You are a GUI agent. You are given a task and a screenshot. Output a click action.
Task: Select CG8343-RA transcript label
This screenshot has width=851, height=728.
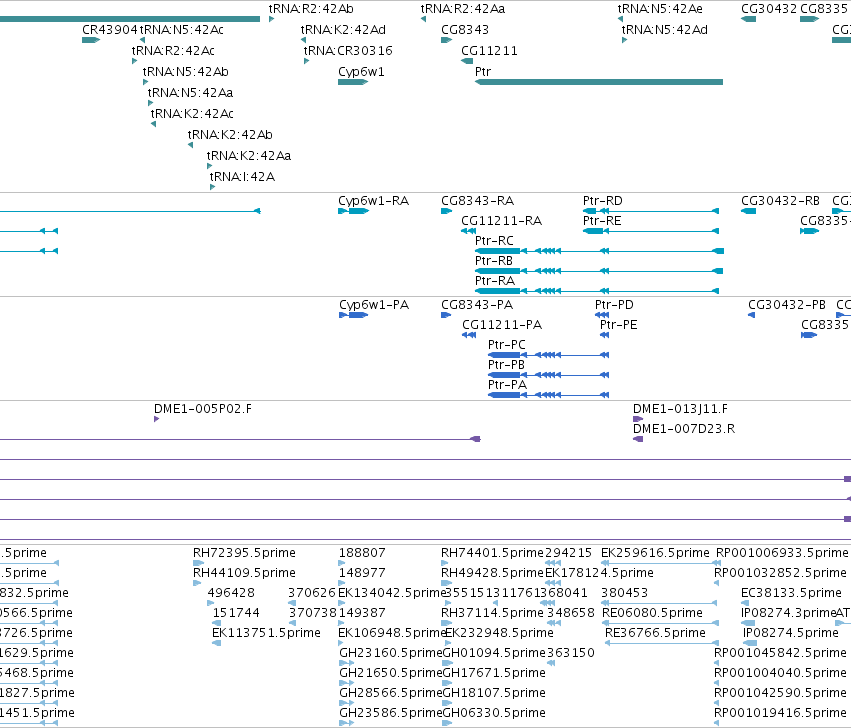tap(478, 201)
